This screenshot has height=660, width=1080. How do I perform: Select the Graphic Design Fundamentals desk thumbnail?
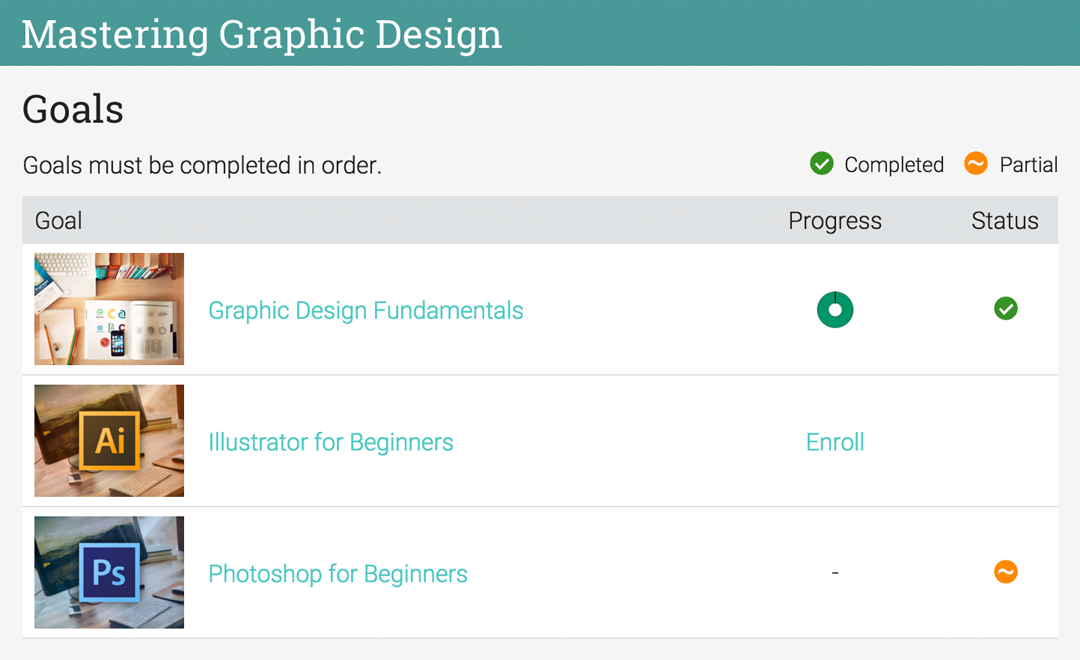109,309
